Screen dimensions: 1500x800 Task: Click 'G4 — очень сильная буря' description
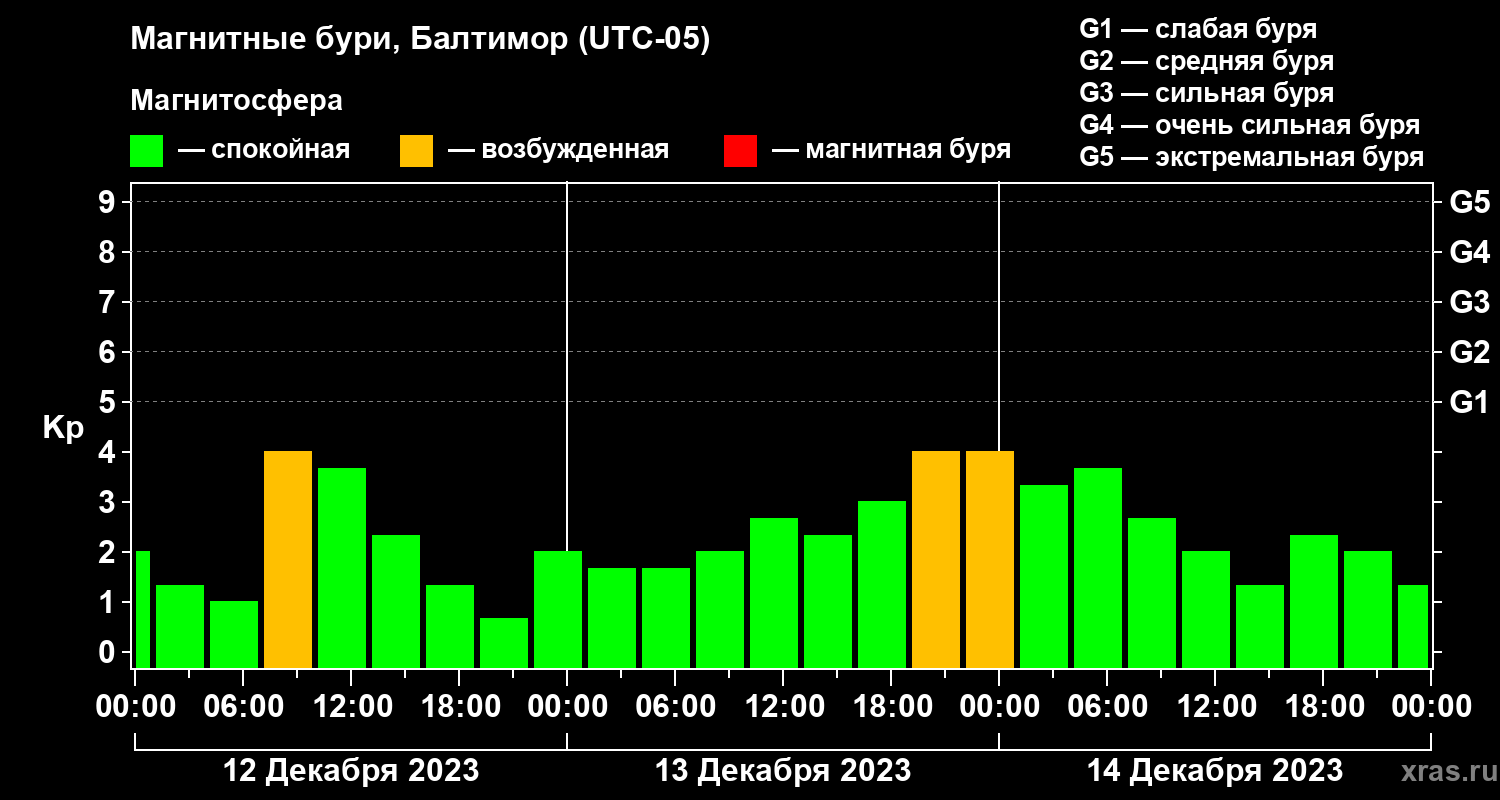[1249, 125]
